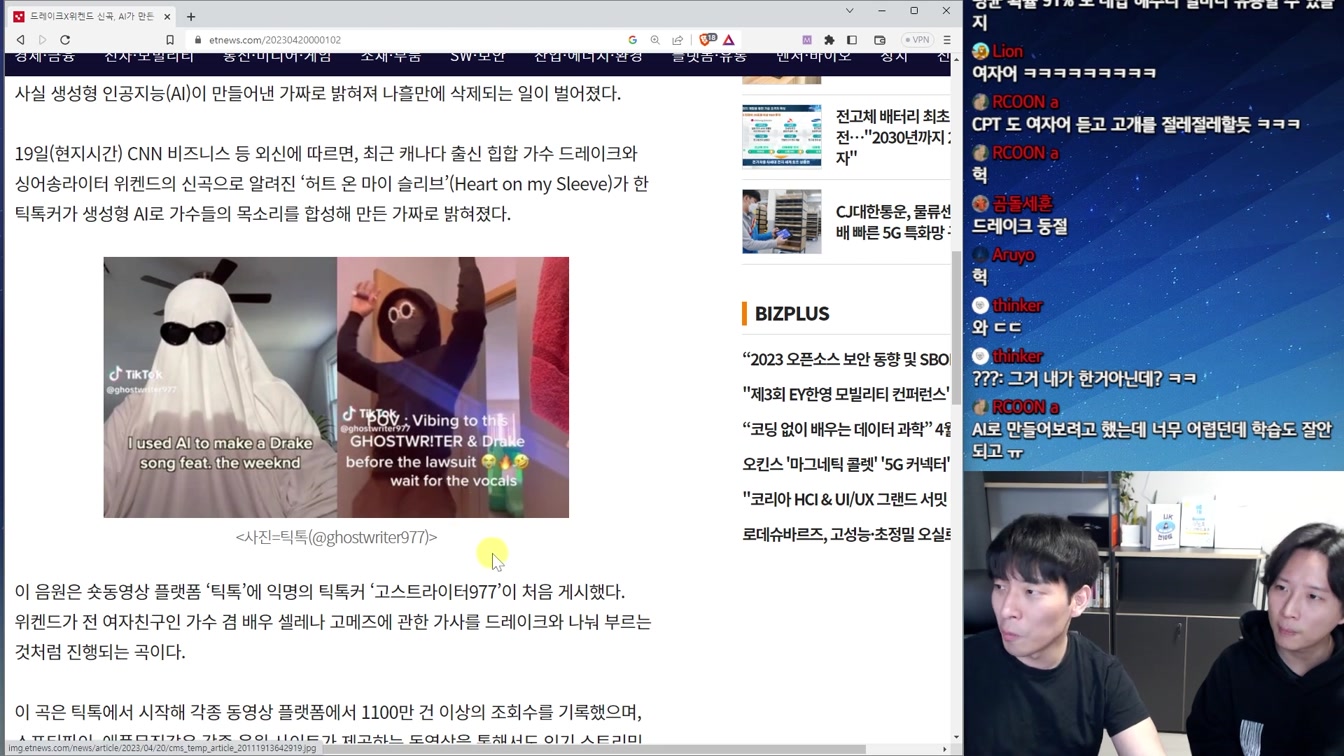The height and width of the screenshot is (756, 1344).
Task: Open the 경제·금융 nav menu
Action: (x=45, y=58)
